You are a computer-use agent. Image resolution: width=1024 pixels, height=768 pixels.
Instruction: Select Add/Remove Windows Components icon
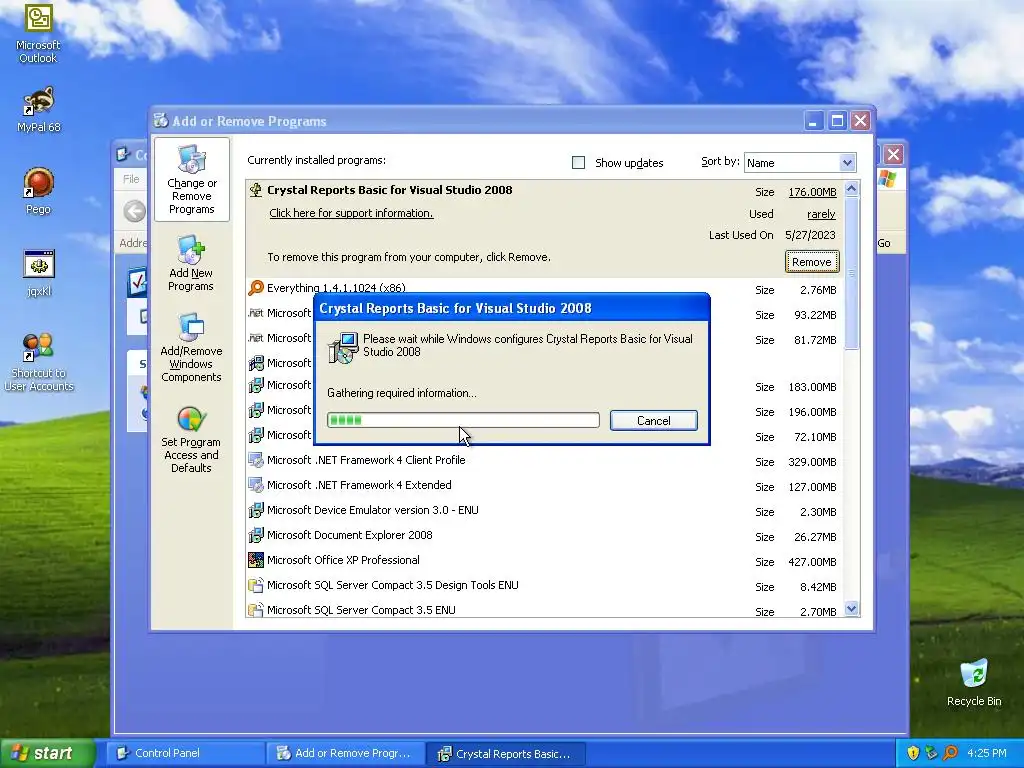pos(191,347)
